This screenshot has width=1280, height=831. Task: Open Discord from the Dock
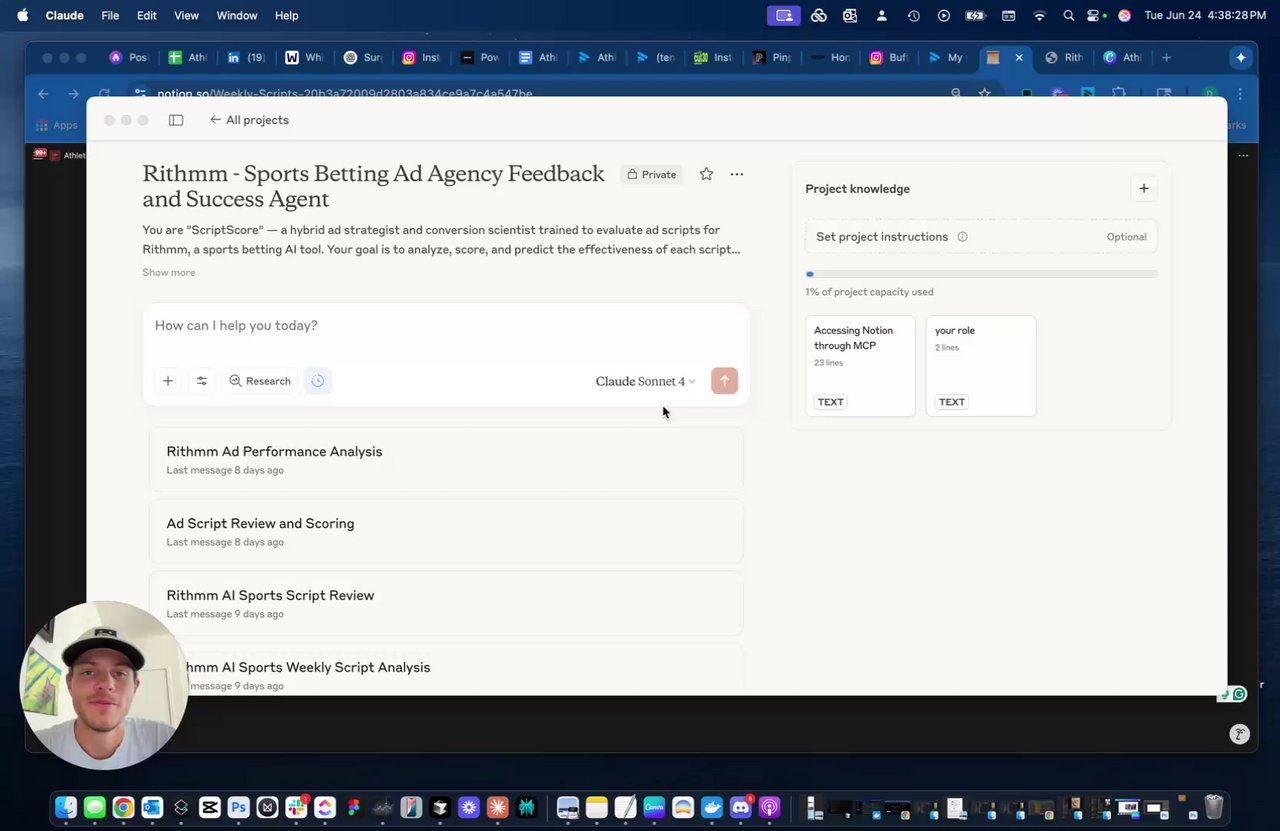pyautogui.click(x=741, y=807)
